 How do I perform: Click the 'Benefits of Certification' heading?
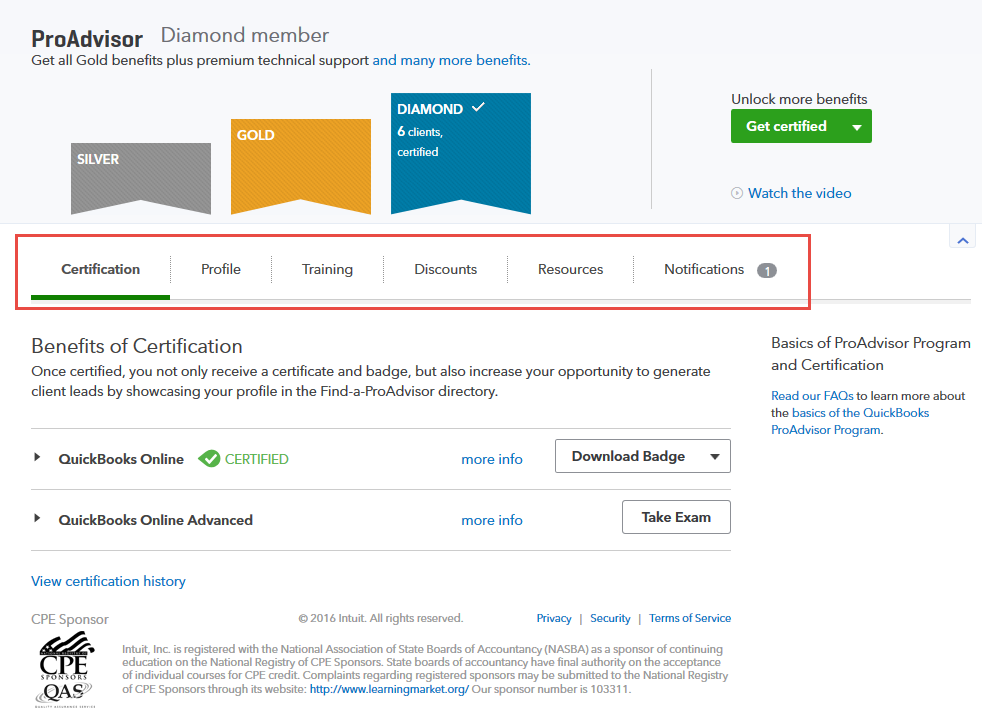tap(137, 346)
